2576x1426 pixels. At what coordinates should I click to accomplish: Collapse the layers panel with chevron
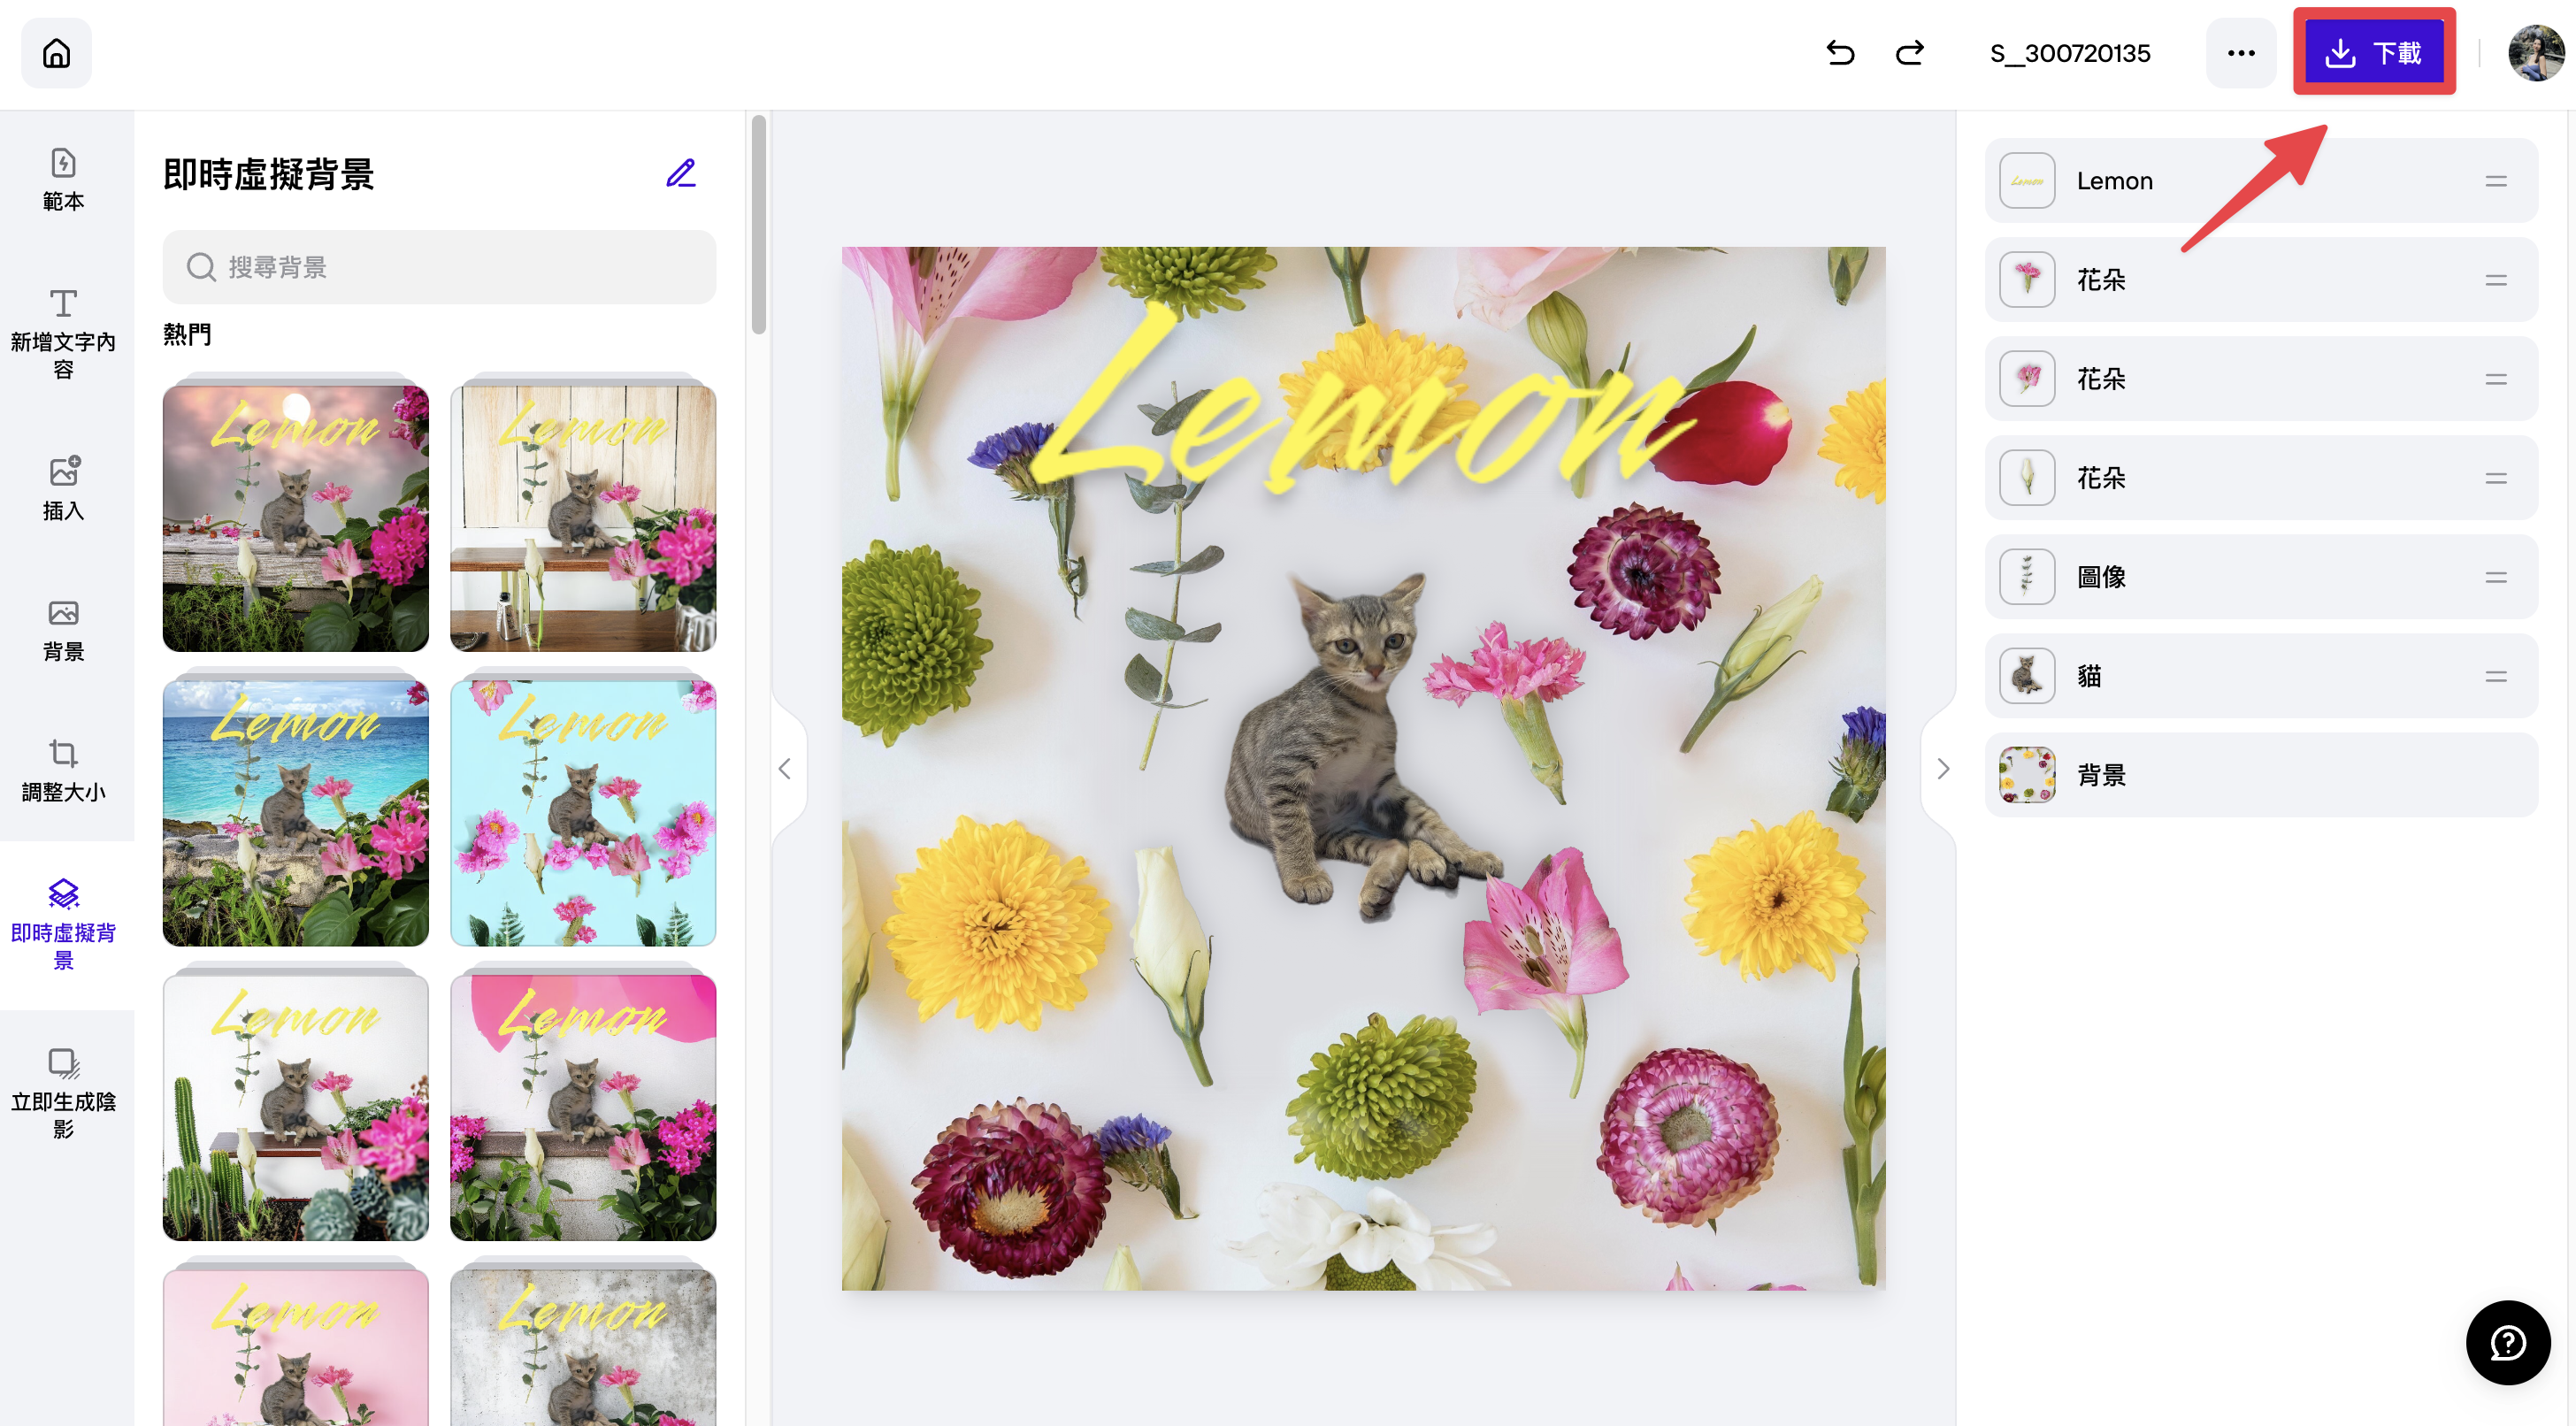tap(1943, 768)
